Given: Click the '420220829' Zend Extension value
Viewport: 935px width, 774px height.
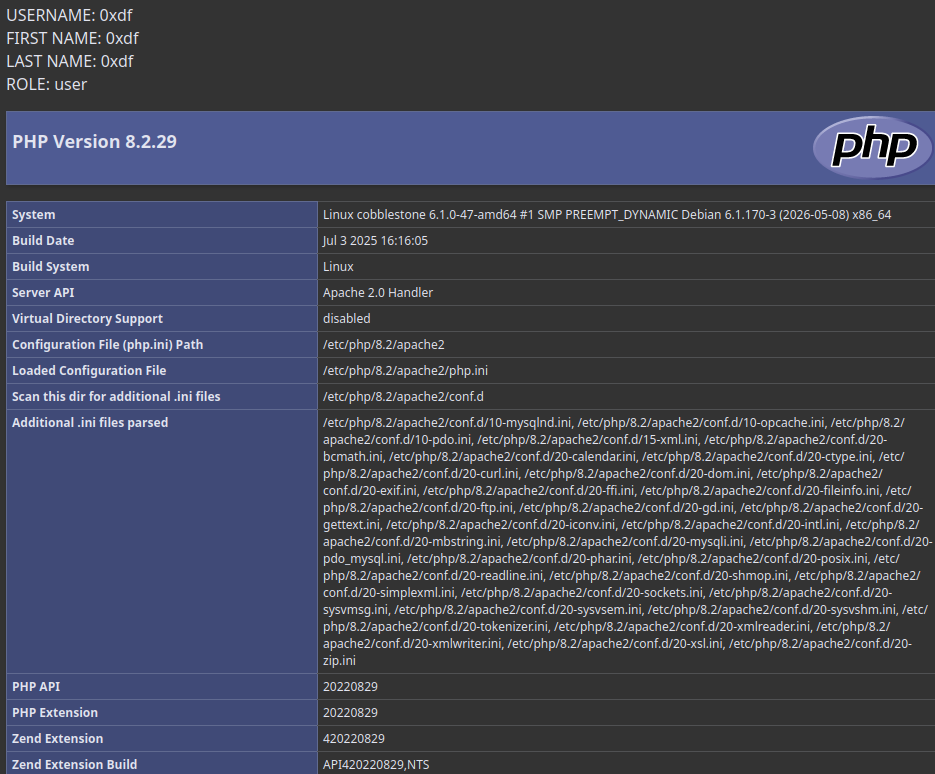Looking at the screenshot, I should tap(354, 738).
